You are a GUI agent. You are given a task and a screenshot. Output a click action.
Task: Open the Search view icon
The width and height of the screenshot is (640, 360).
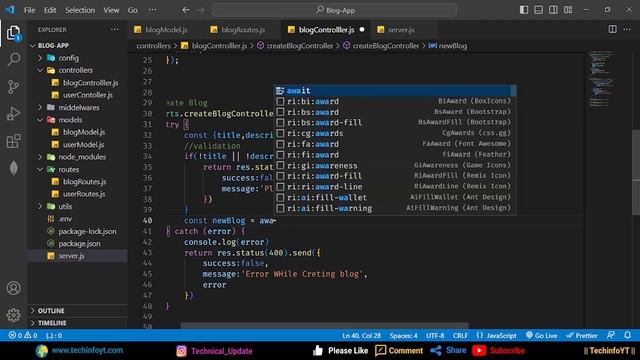[13, 60]
